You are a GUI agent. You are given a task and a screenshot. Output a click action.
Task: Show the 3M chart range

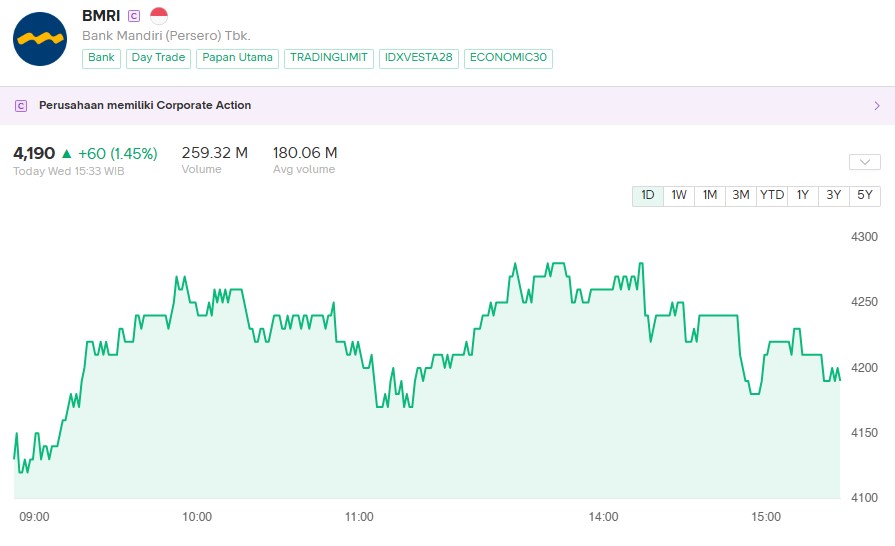point(741,195)
